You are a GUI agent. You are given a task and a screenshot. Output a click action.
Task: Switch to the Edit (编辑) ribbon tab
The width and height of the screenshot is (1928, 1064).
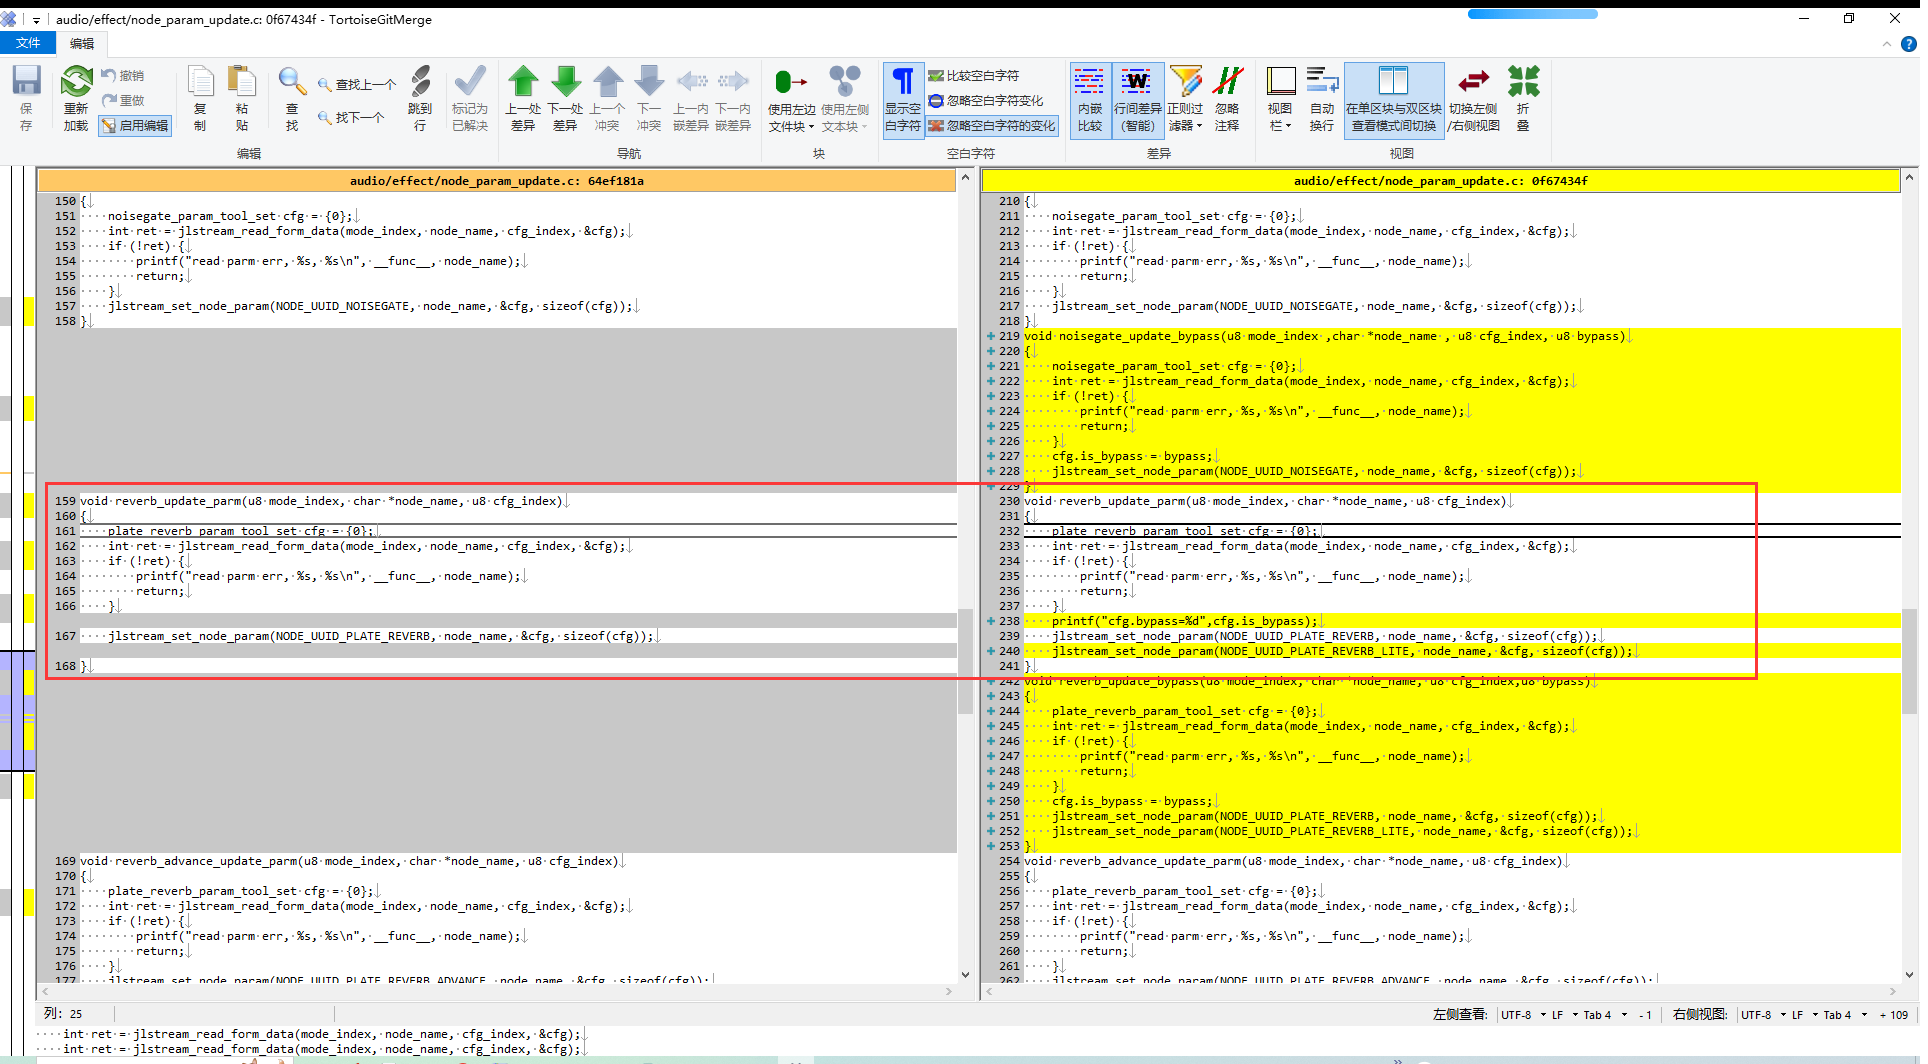point(82,43)
